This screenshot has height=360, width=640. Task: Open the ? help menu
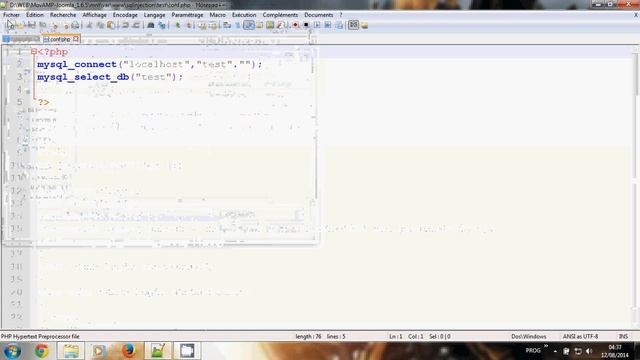pos(341,15)
